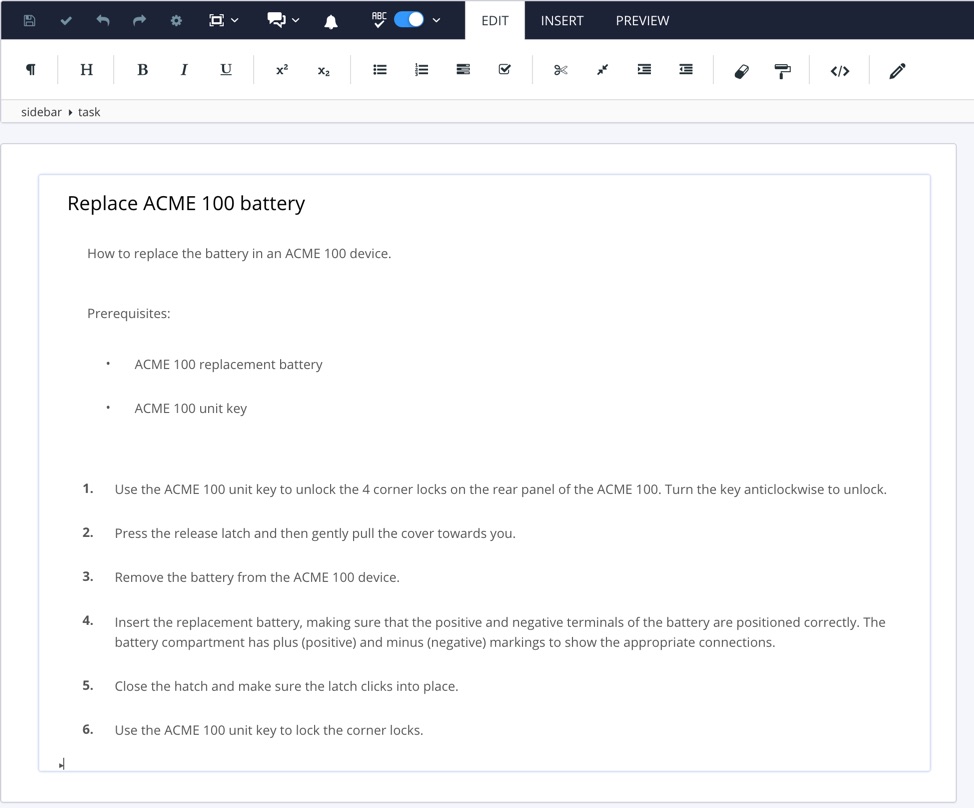Toggle the spell check switch
Image resolution: width=974 pixels, height=808 pixels.
pyautogui.click(x=408, y=19)
